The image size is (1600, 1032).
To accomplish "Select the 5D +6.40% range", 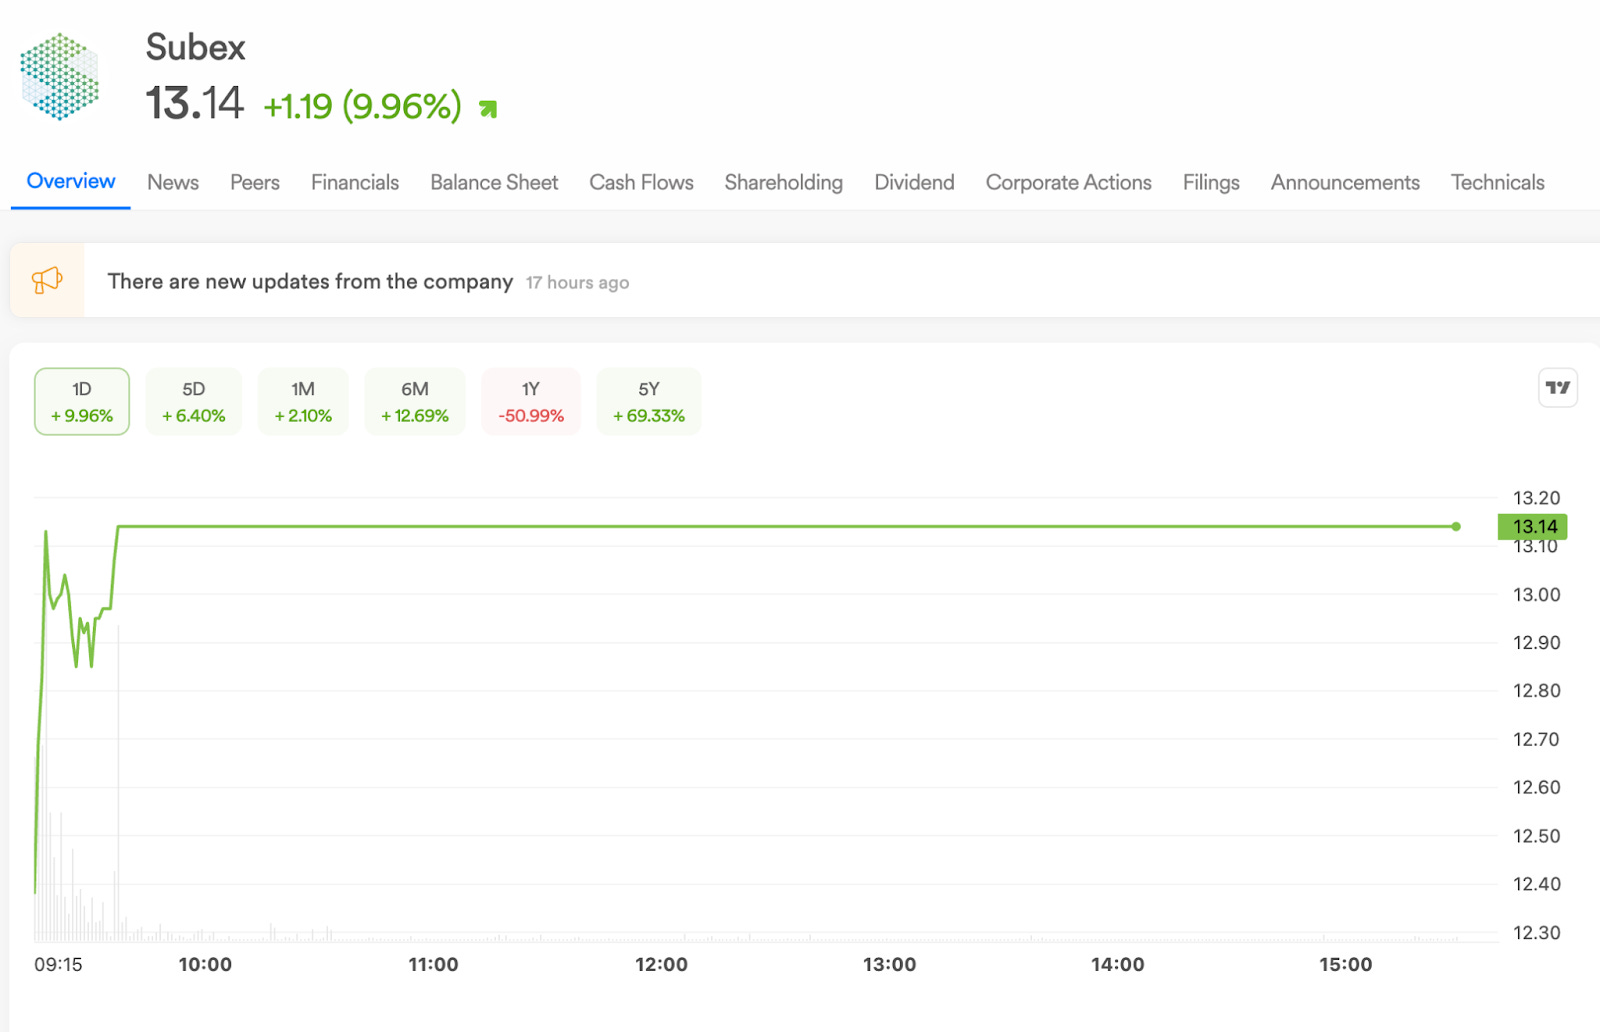I will (194, 402).
